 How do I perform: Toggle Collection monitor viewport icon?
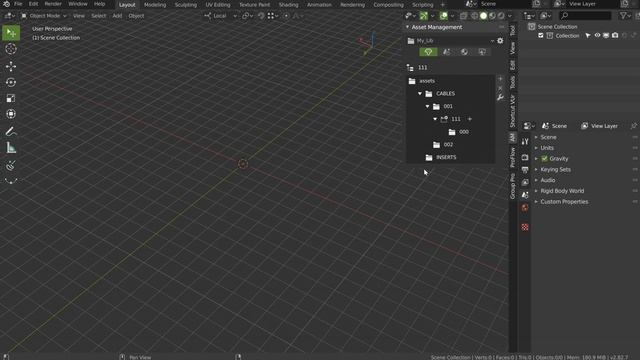[606, 36]
